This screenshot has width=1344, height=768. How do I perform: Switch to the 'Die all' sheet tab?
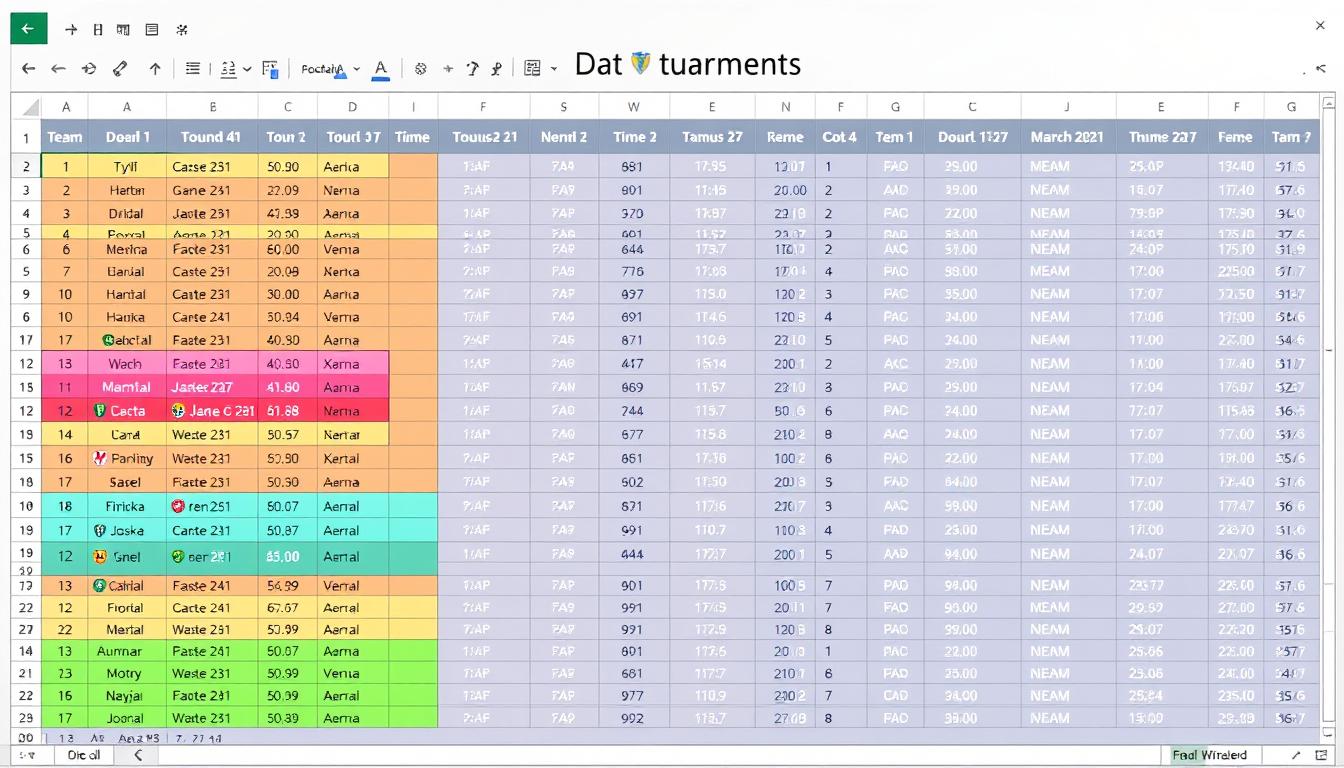pos(84,755)
